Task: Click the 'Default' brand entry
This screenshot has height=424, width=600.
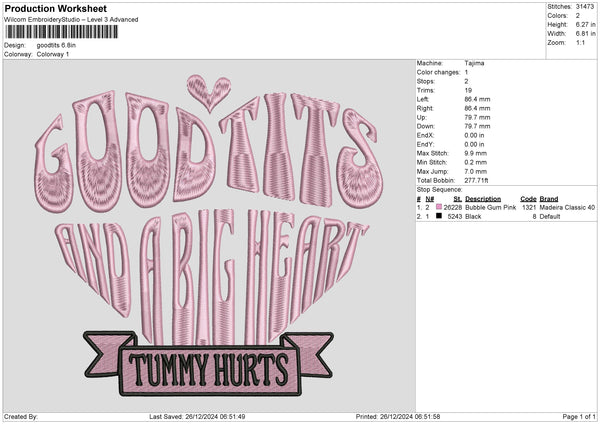Action: [x=550, y=217]
